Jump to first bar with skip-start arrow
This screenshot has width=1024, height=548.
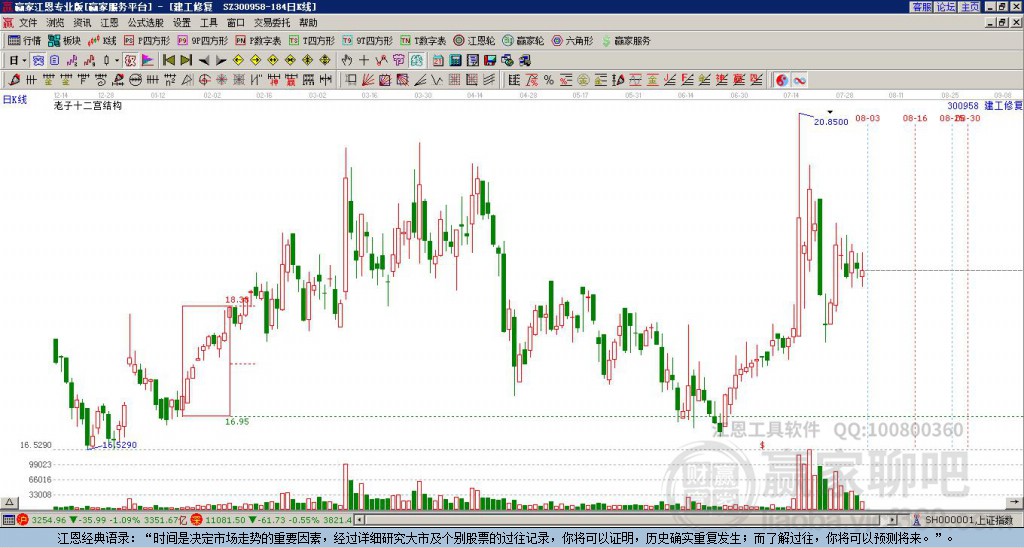pyautogui.click(x=169, y=61)
